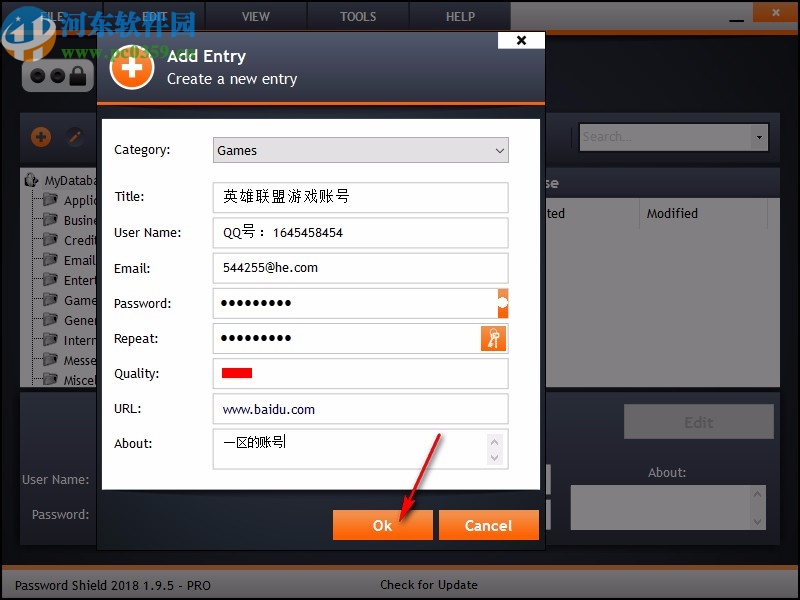This screenshot has height=600, width=800.
Task: Click the plus icon in the Add Entry header
Action: (132, 67)
